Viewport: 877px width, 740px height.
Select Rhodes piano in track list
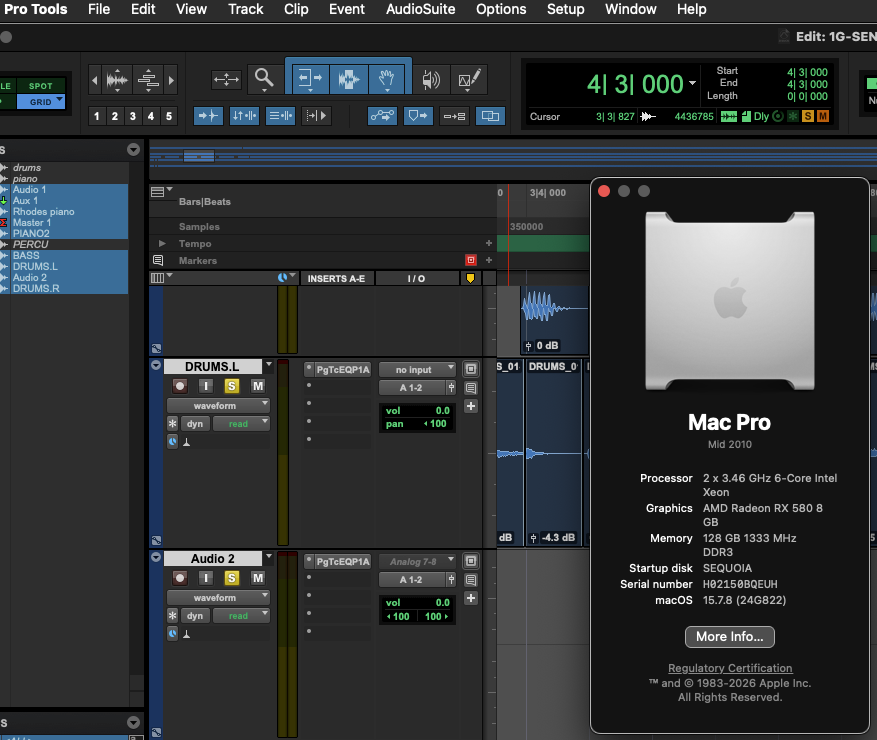44,211
